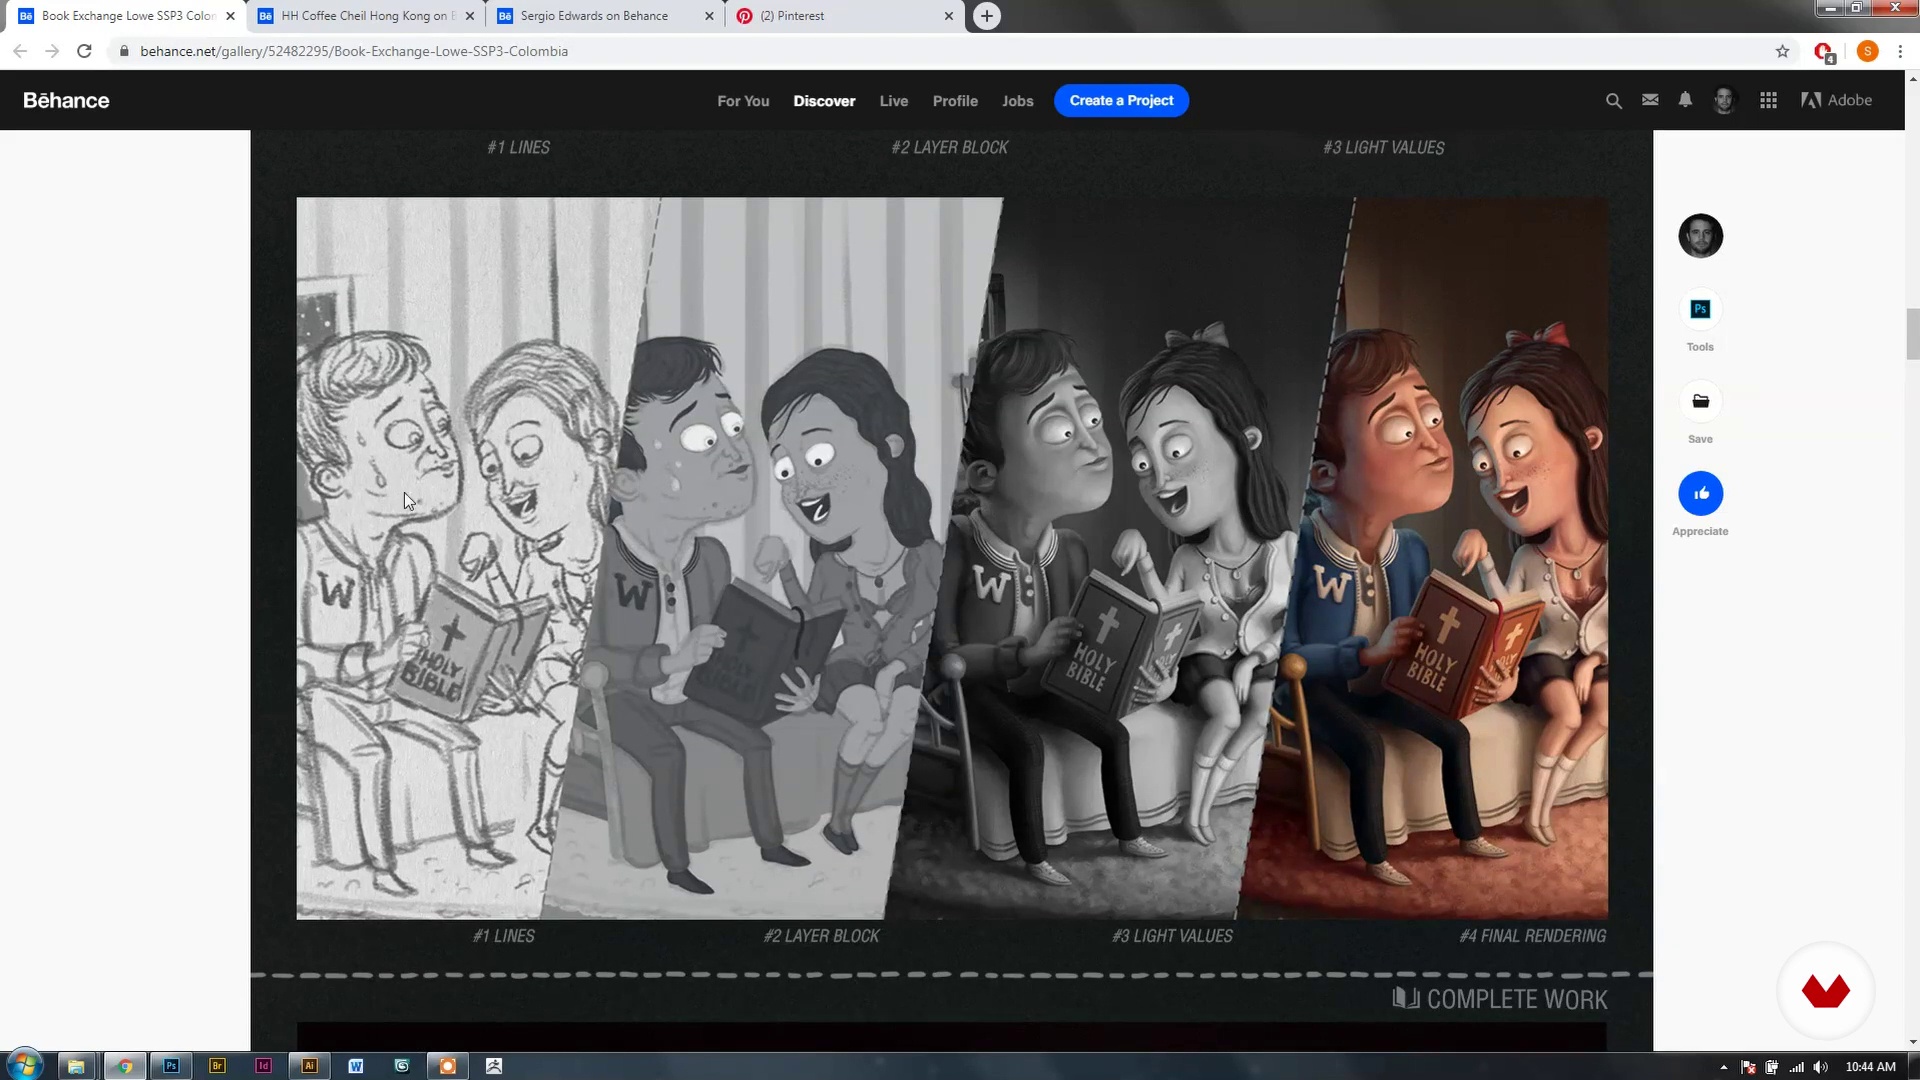Click the red floating badge icon
The width and height of the screenshot is (1920, 1080).
(1825, 991)
